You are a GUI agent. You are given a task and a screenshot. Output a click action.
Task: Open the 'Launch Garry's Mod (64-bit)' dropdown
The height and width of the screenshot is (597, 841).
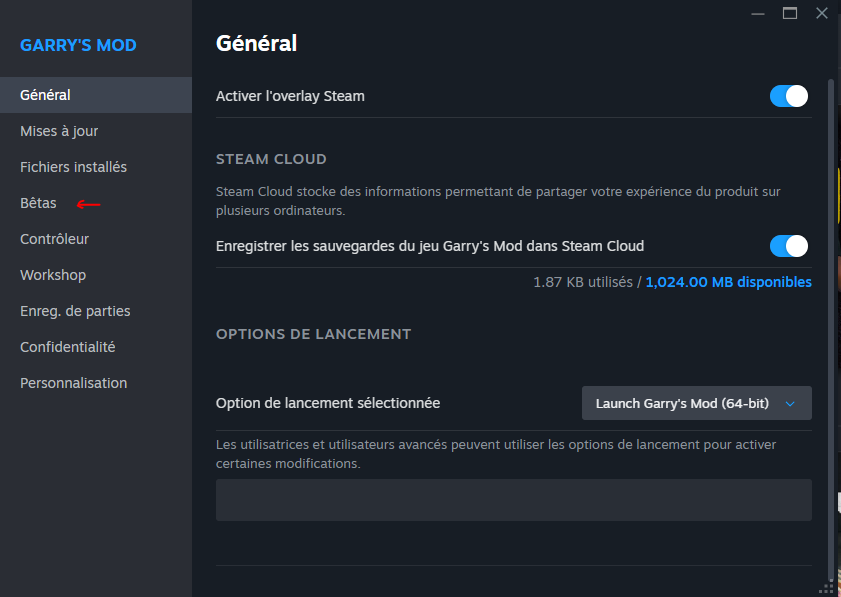coord(696,403)
